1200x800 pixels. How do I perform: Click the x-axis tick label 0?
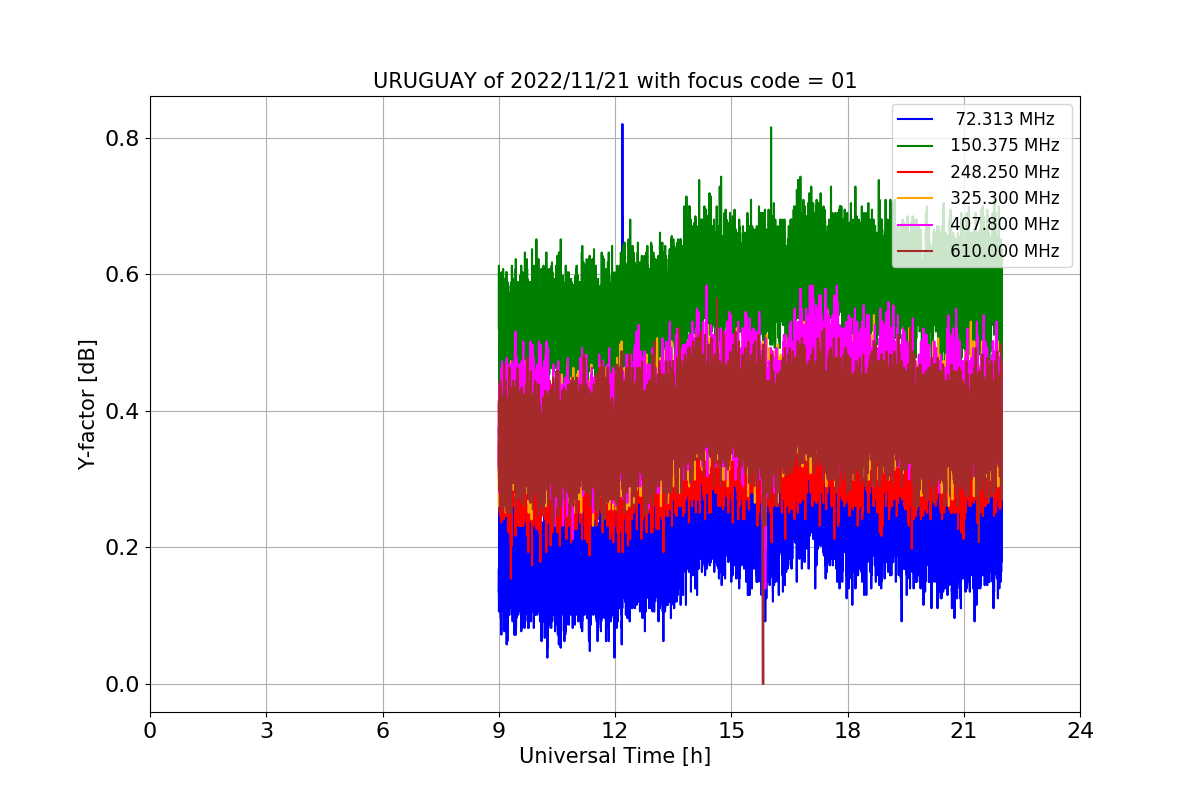[x=150, y=731]
